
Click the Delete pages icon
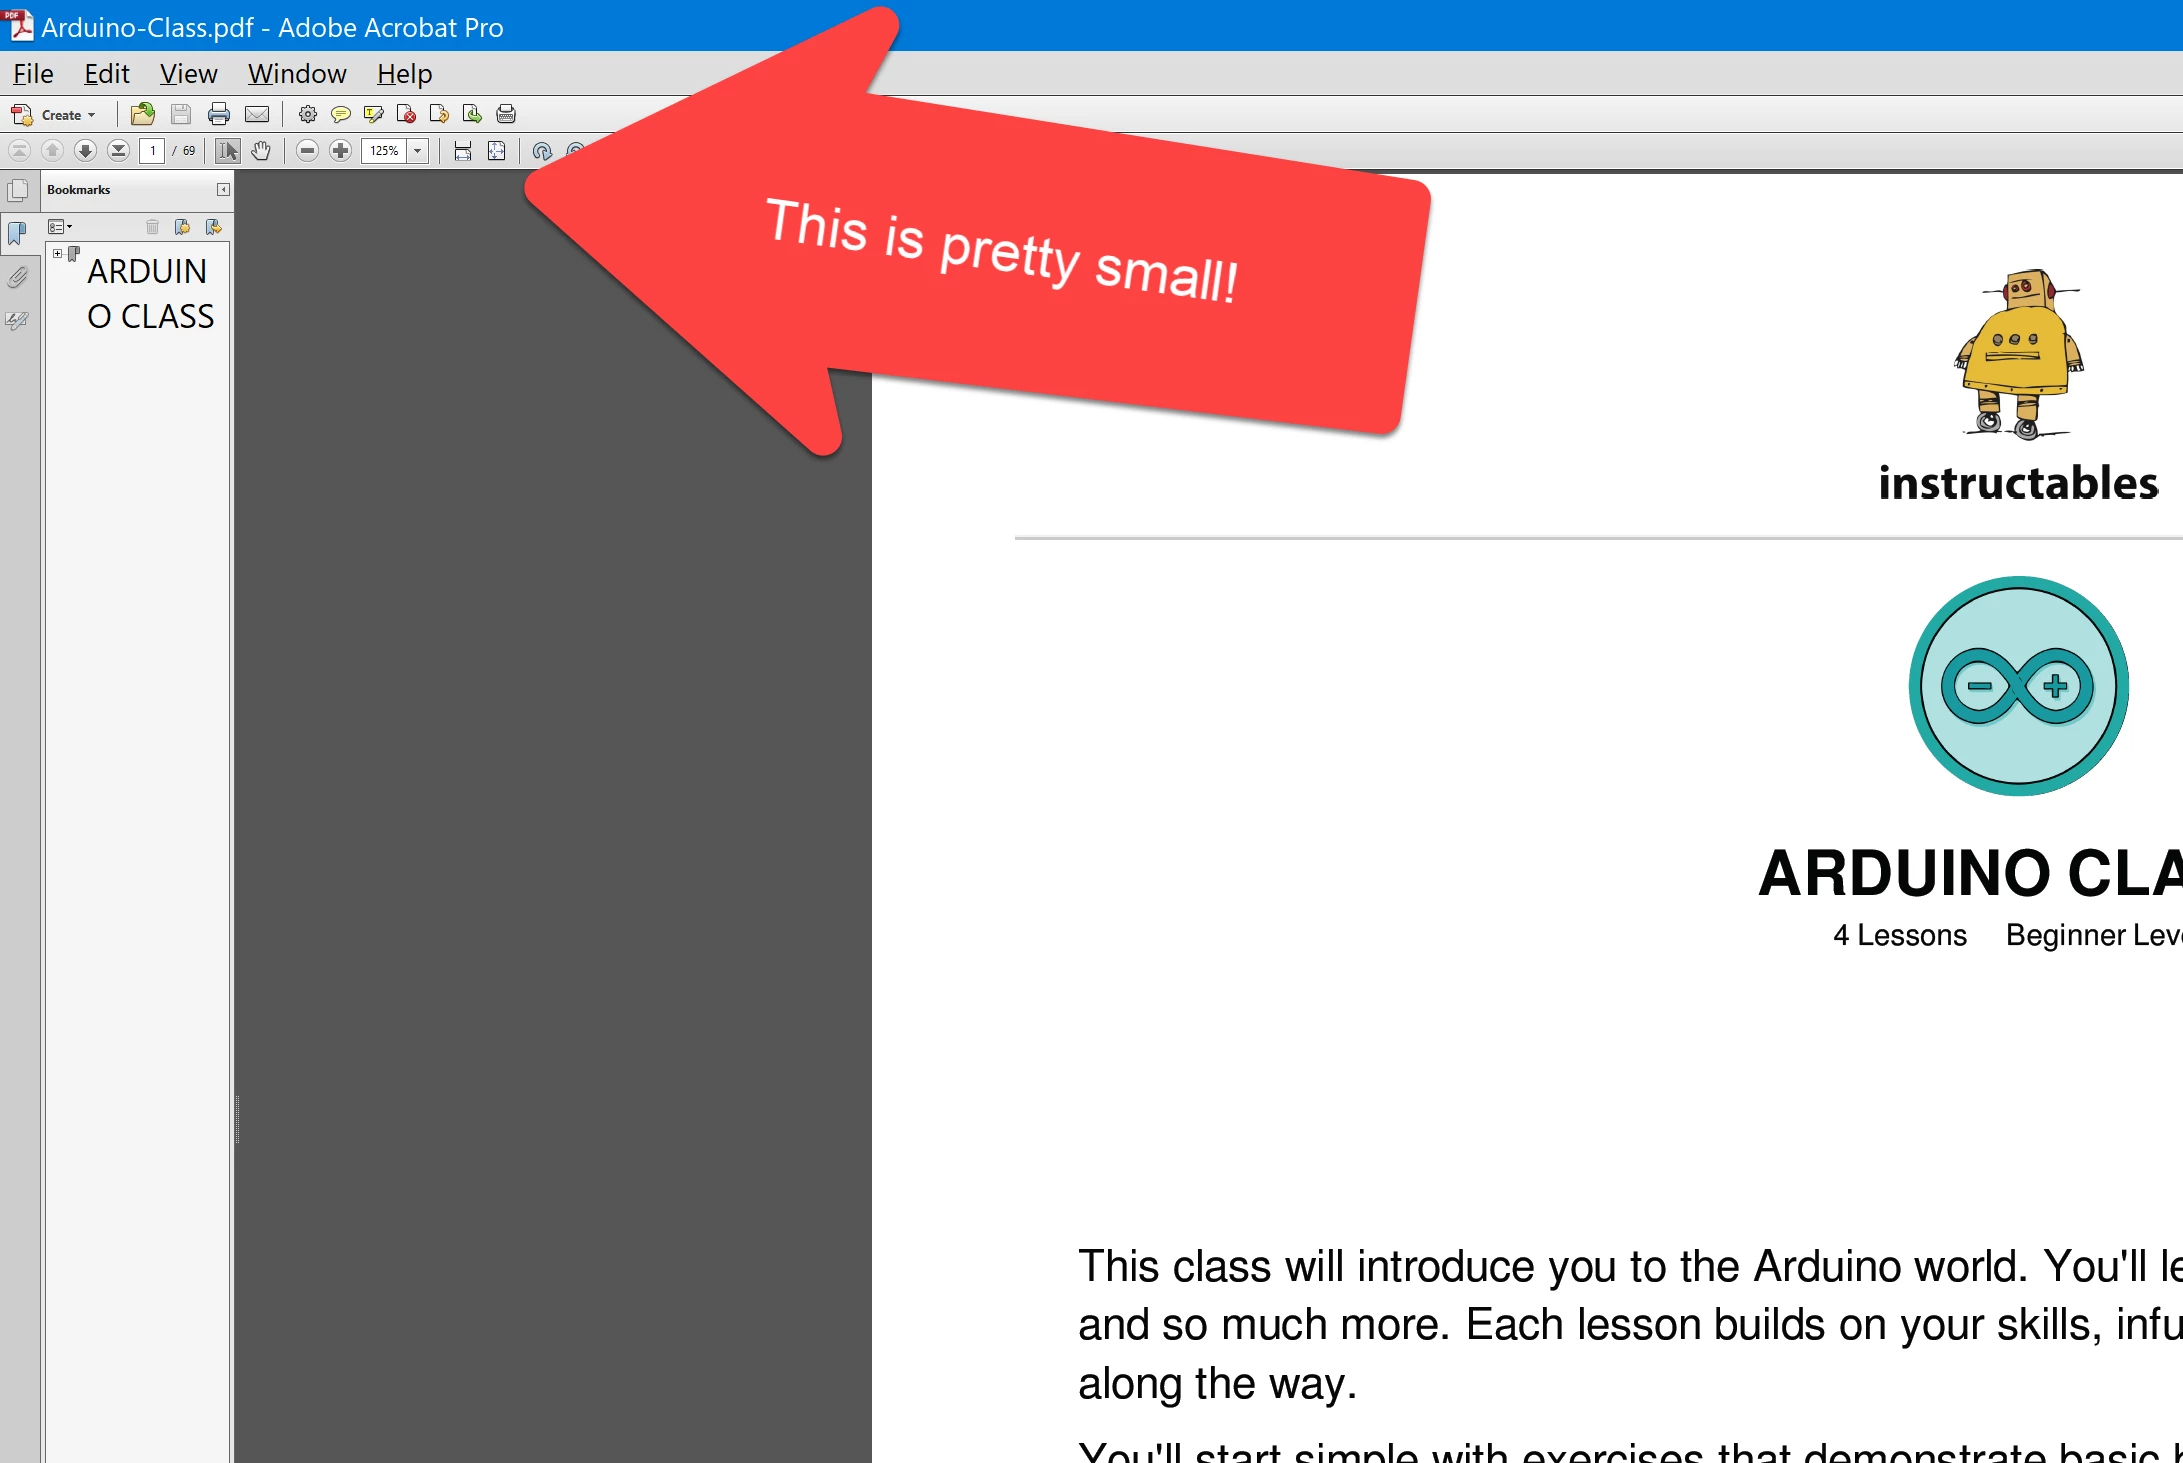(406, 114)
